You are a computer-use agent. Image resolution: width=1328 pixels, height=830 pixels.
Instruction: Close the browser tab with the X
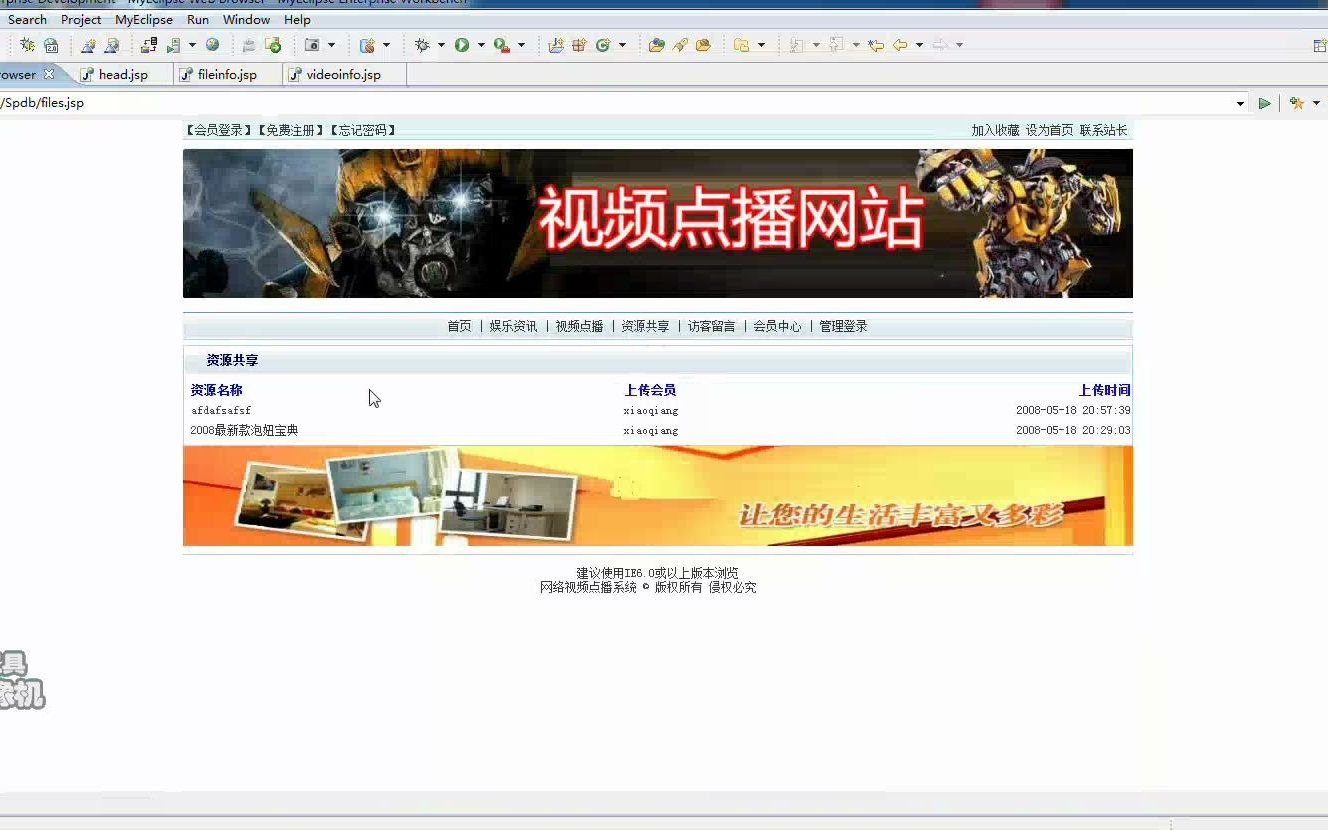48,74
